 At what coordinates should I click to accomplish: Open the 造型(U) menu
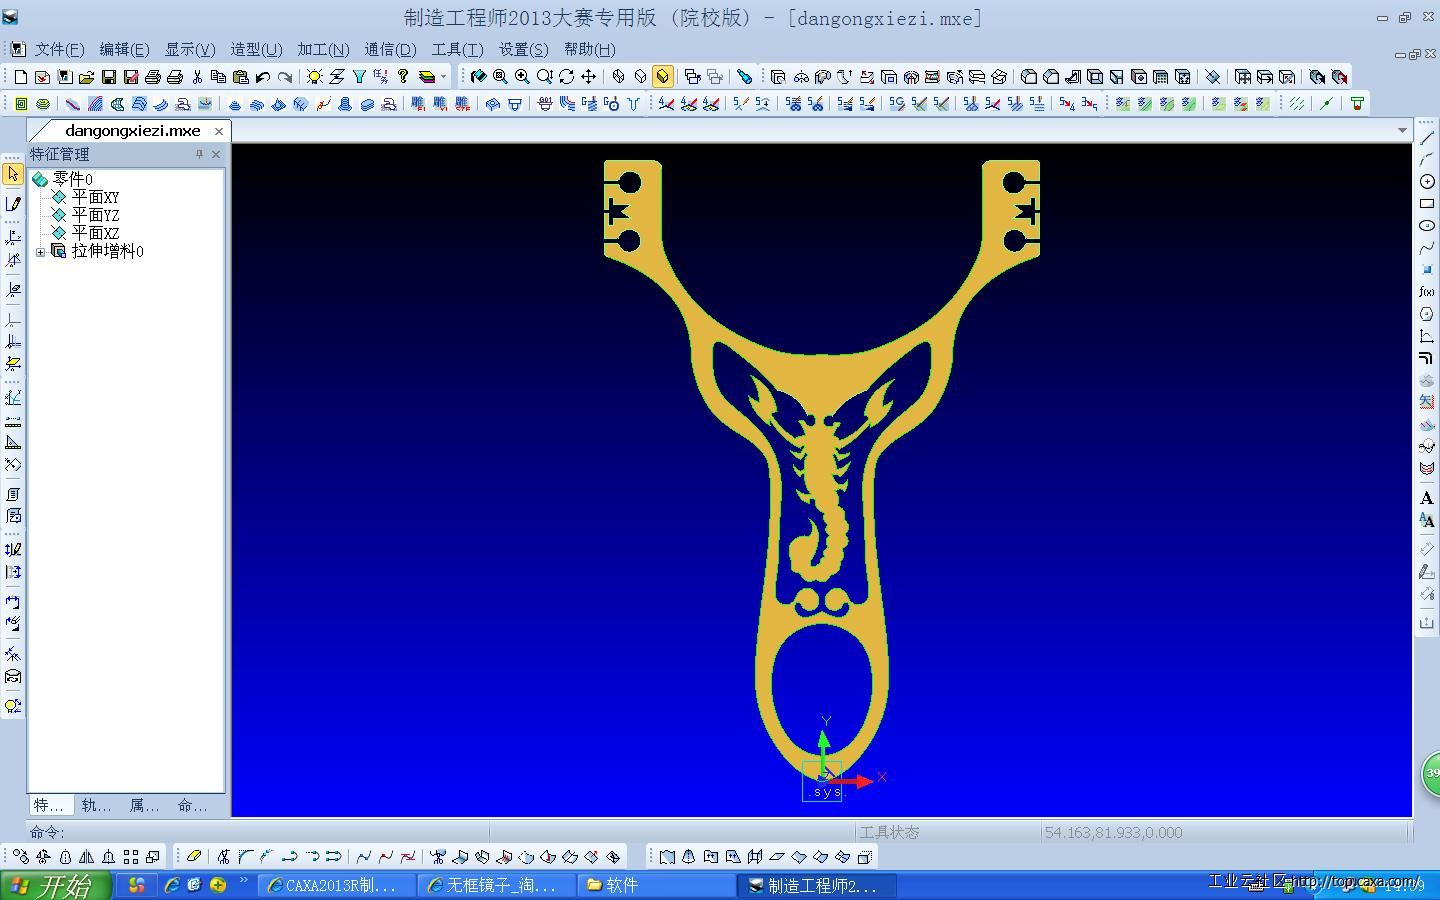click(256, 49)
